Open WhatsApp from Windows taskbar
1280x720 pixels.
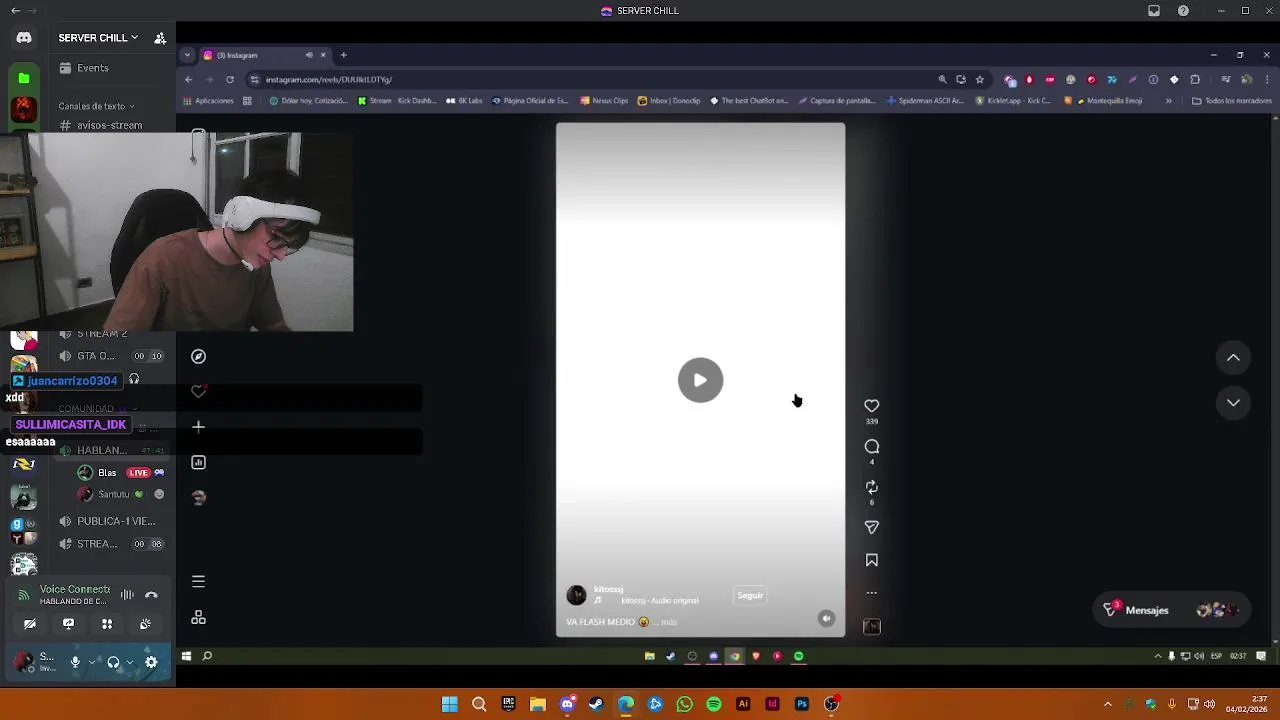(x=684, y=704)
